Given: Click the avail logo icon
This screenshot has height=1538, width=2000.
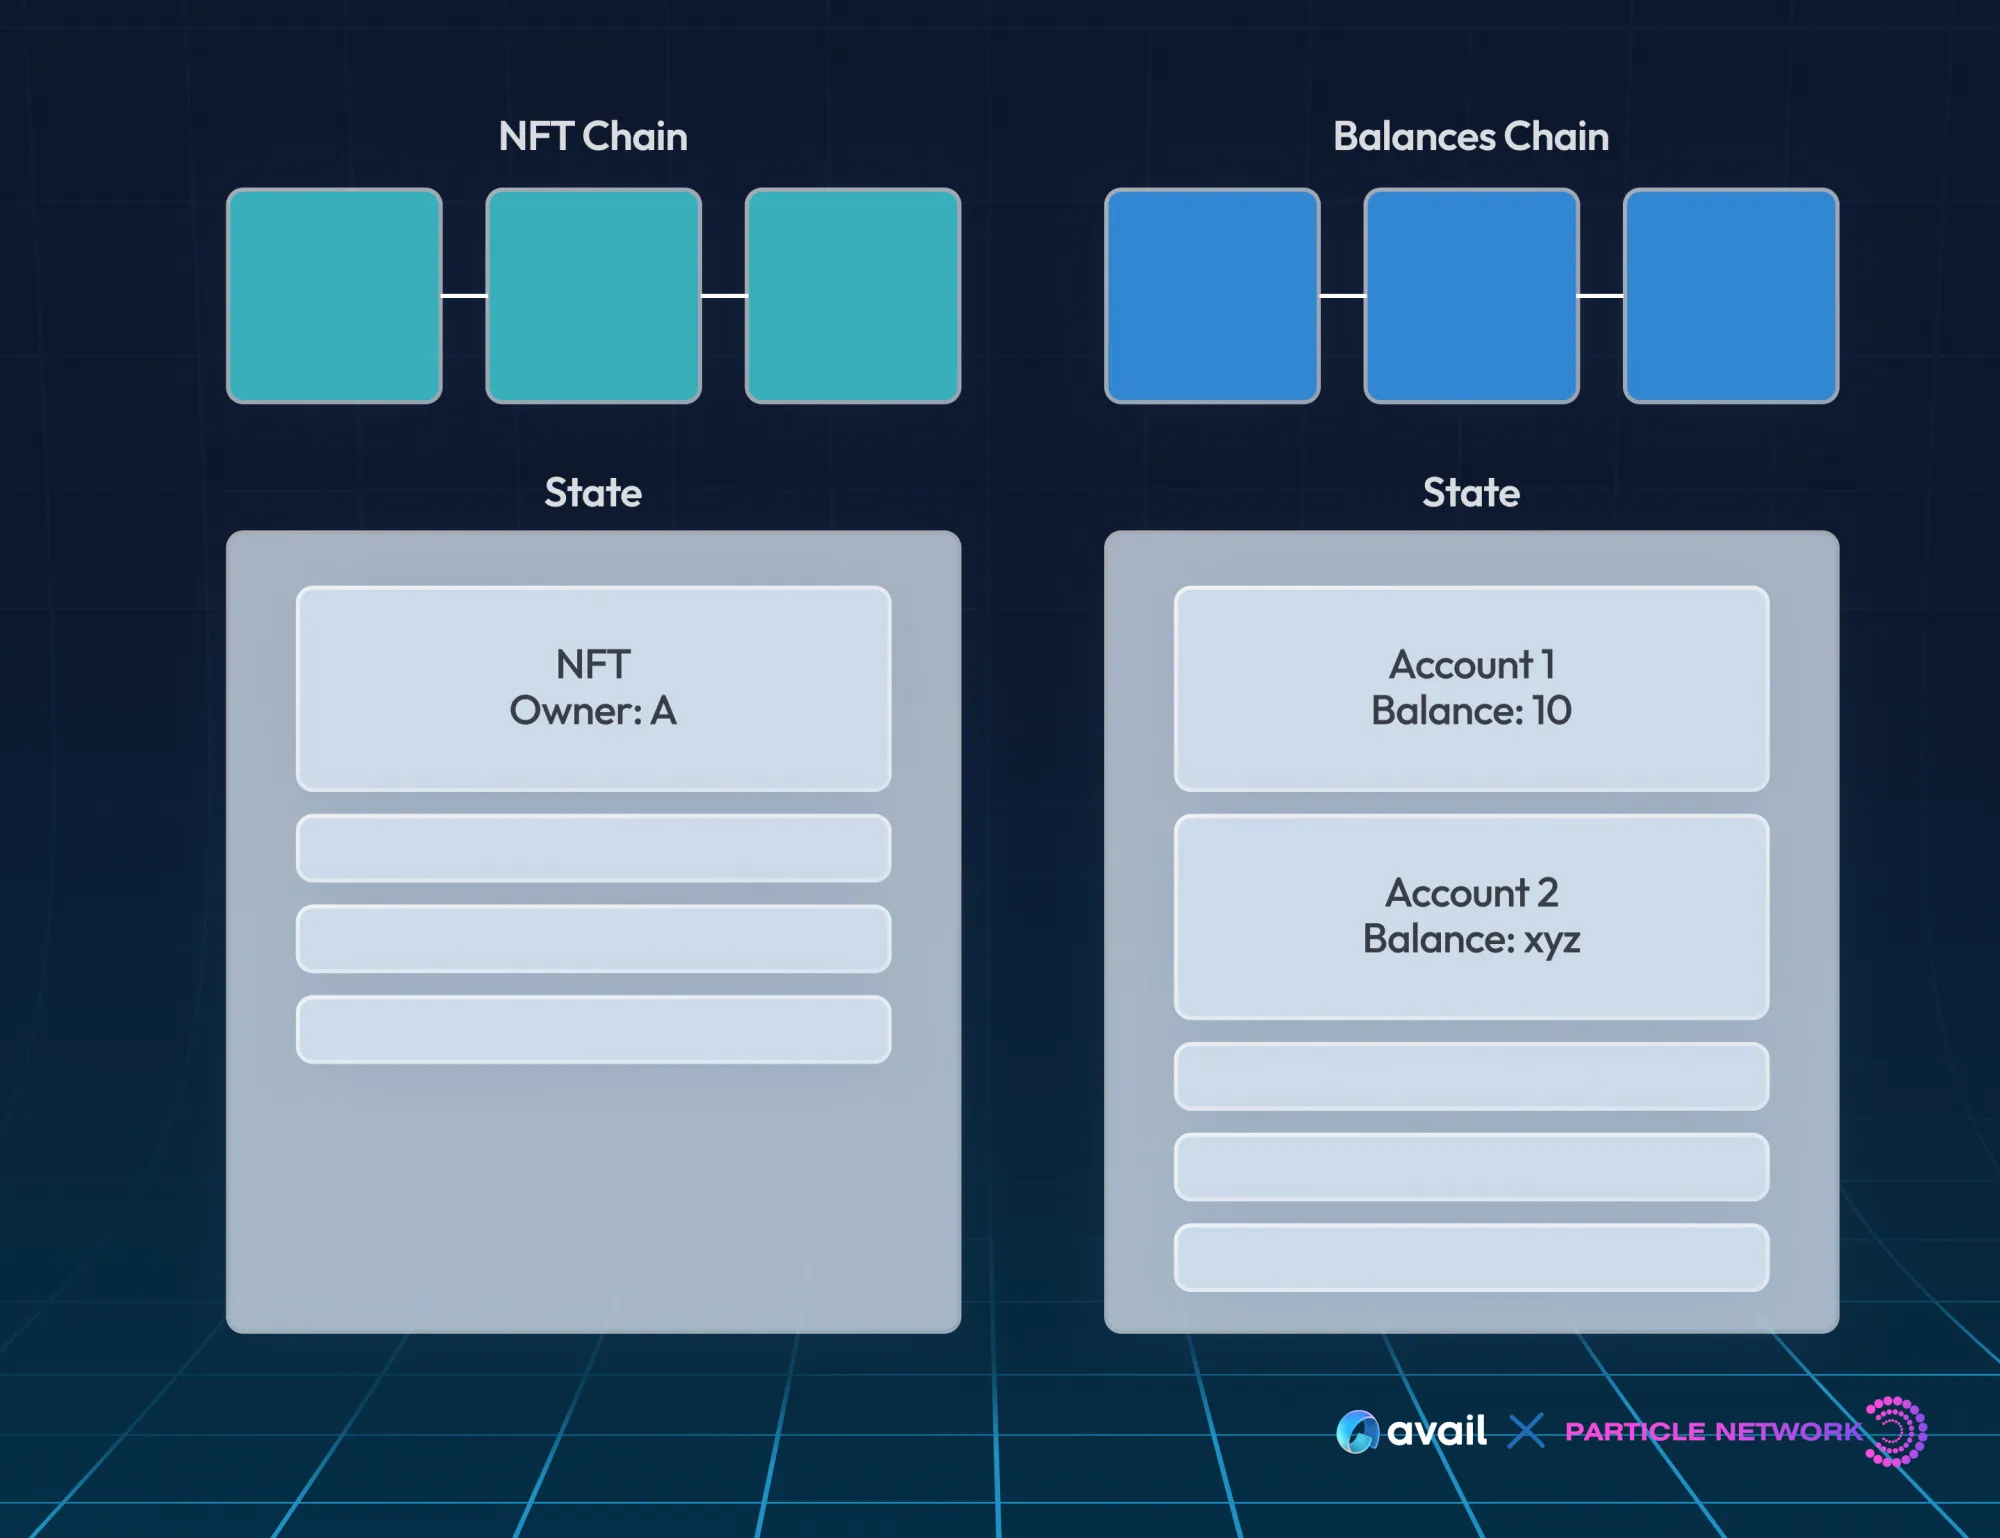Looking at the screenshot, I should point(1357,1431).
